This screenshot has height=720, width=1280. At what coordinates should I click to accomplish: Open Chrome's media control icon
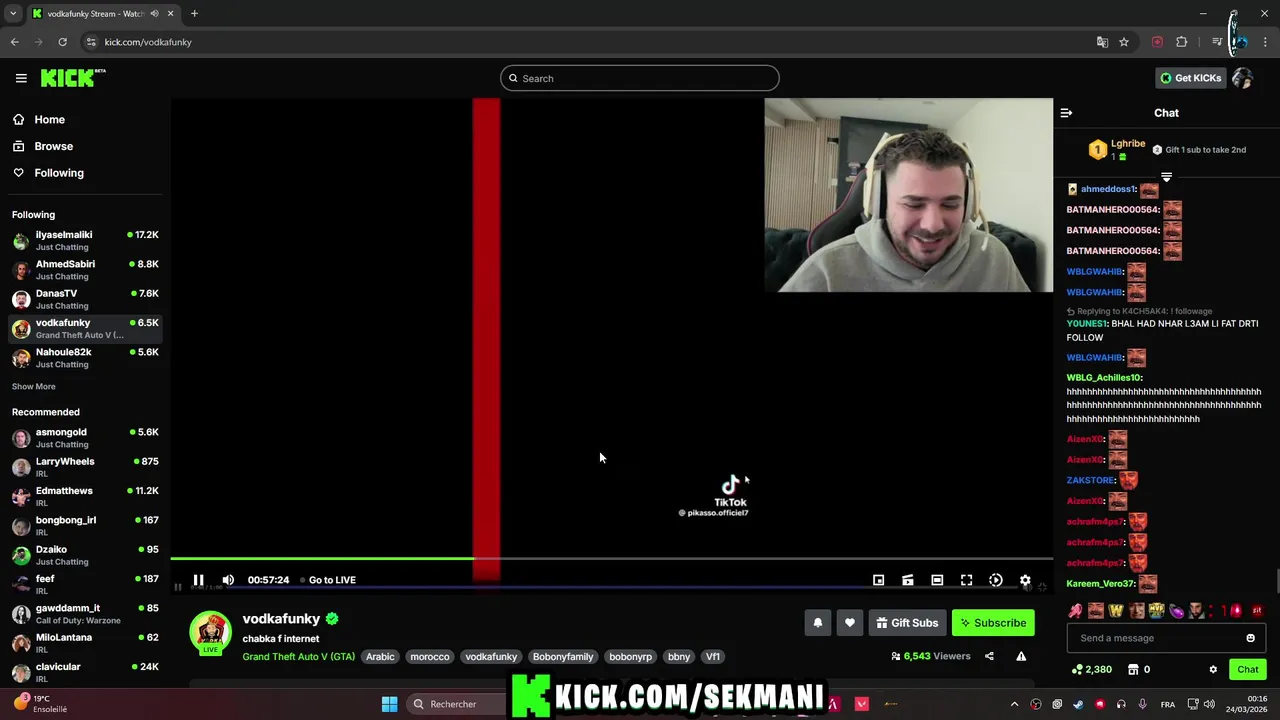click(x=1217, y=42)
